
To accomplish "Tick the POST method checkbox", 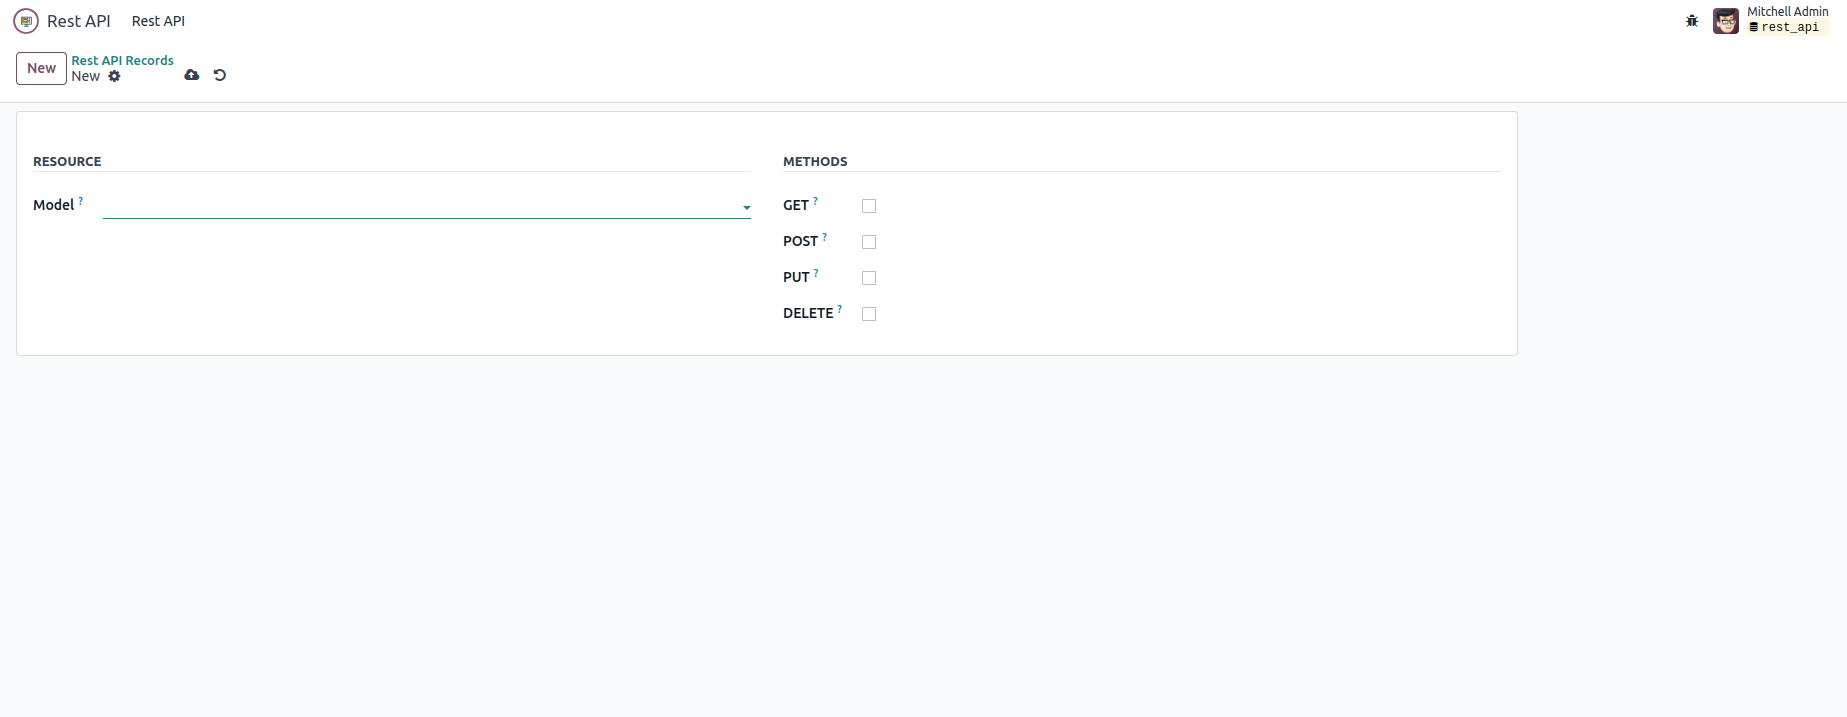I will (x=869, y=242).
